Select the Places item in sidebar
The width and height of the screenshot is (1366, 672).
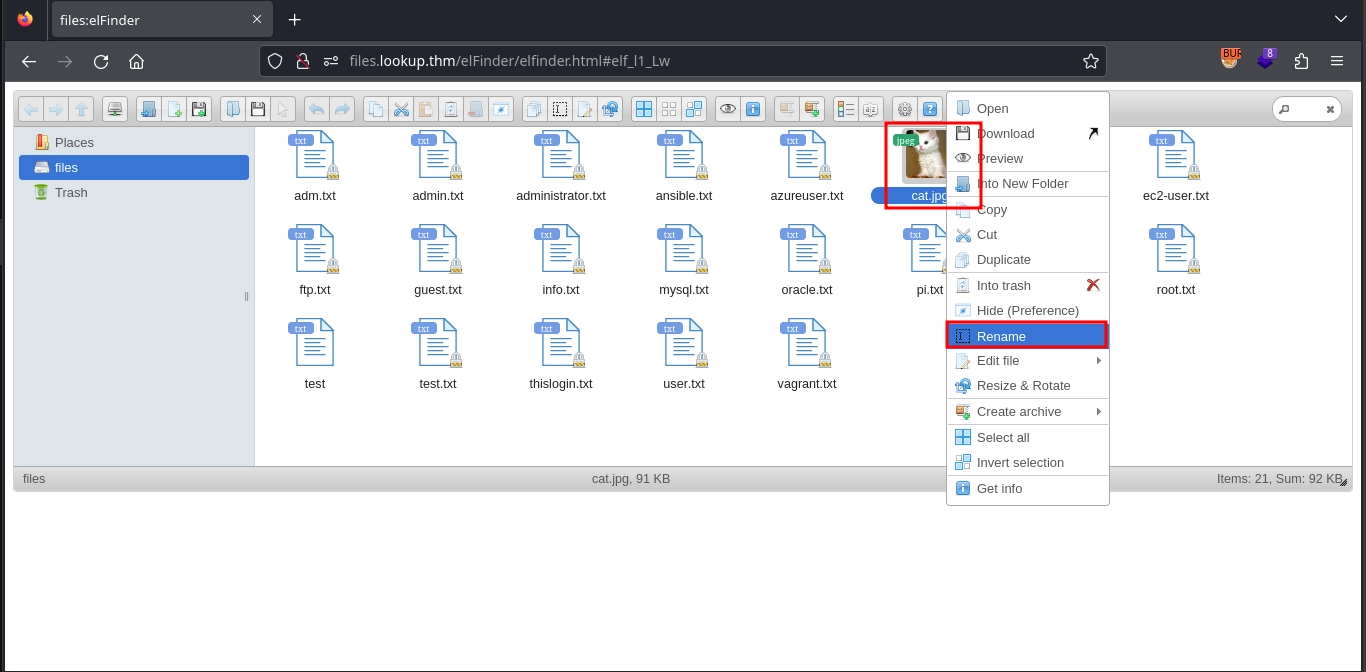[74, 143]
